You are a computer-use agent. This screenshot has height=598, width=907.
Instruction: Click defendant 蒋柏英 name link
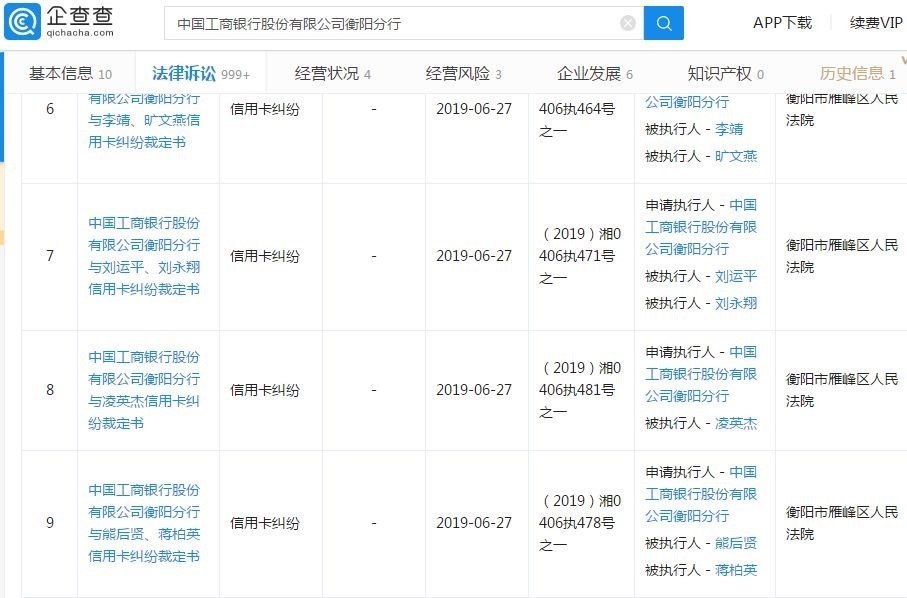pos(736,570)
